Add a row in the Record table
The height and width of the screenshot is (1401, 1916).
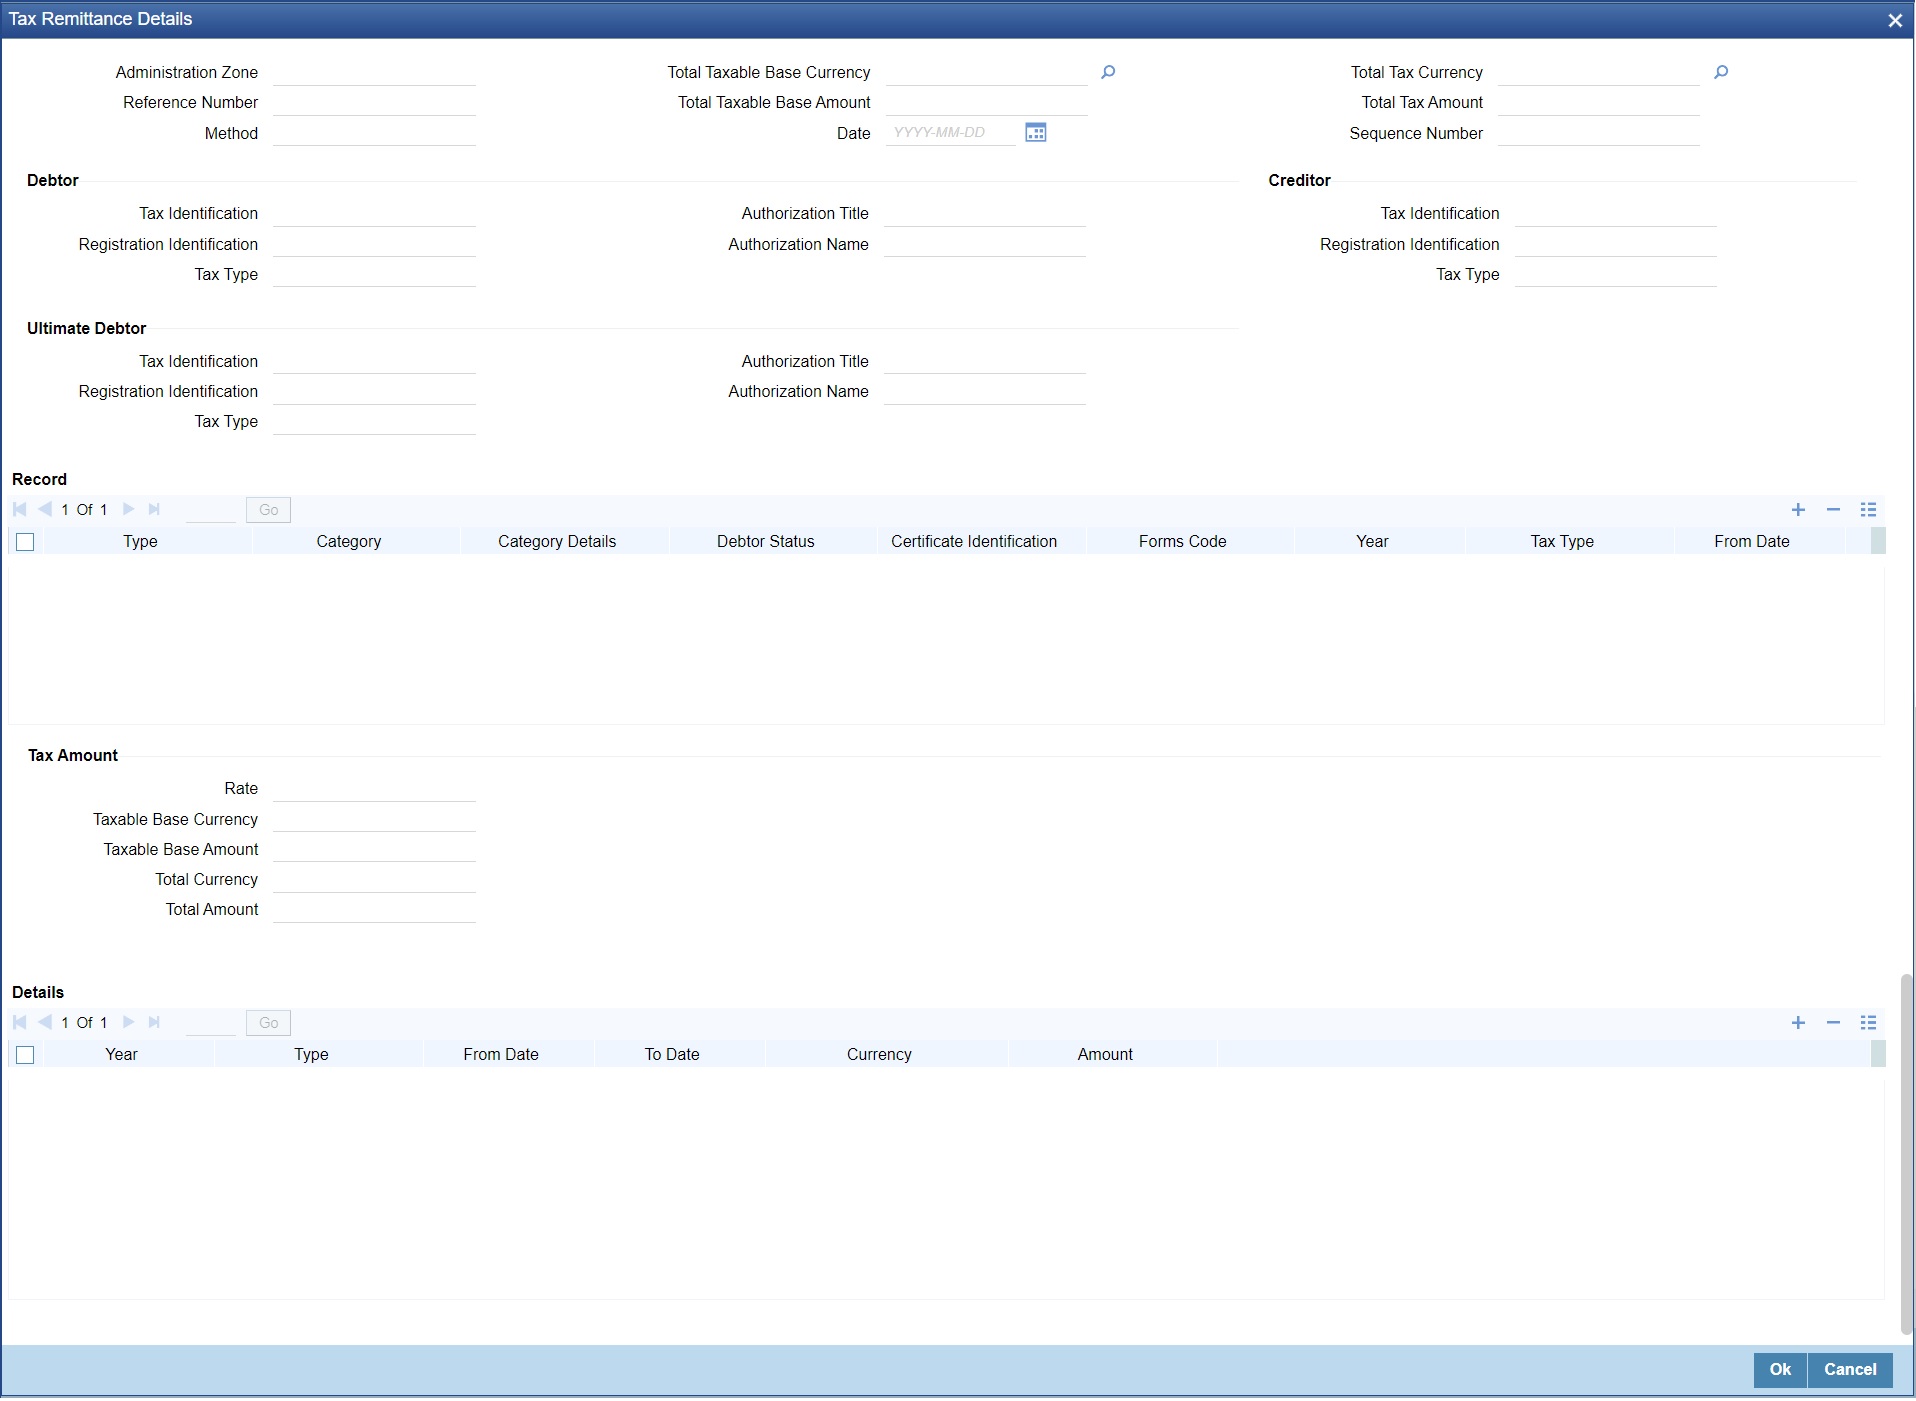click(1798, 510)
